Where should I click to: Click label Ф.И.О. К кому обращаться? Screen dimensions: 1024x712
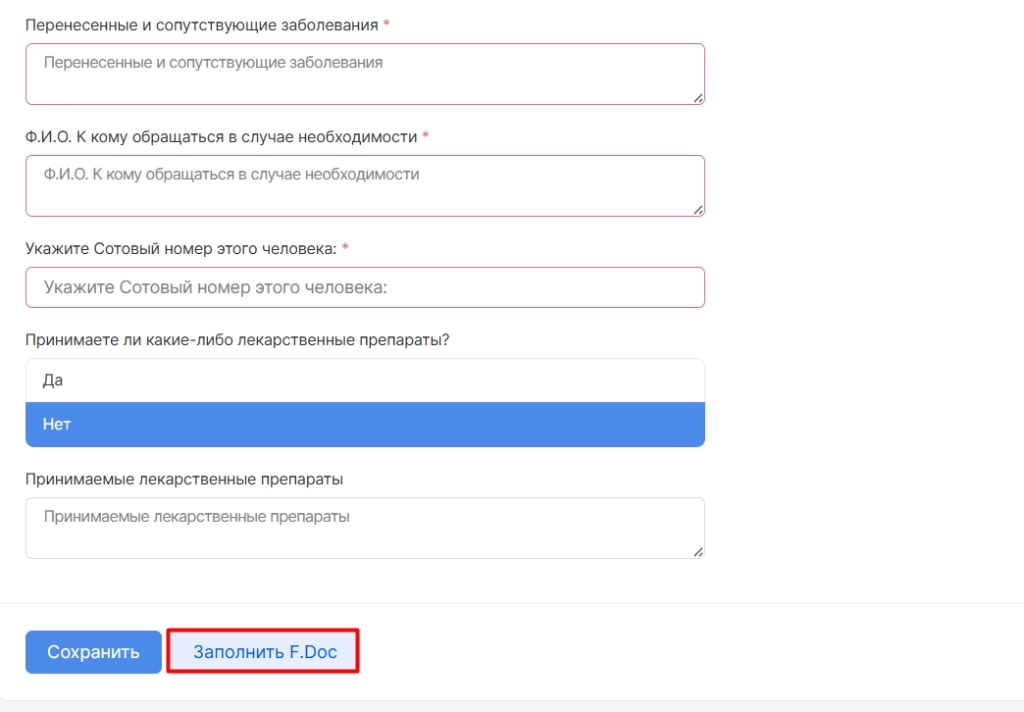tap(221, 137)
